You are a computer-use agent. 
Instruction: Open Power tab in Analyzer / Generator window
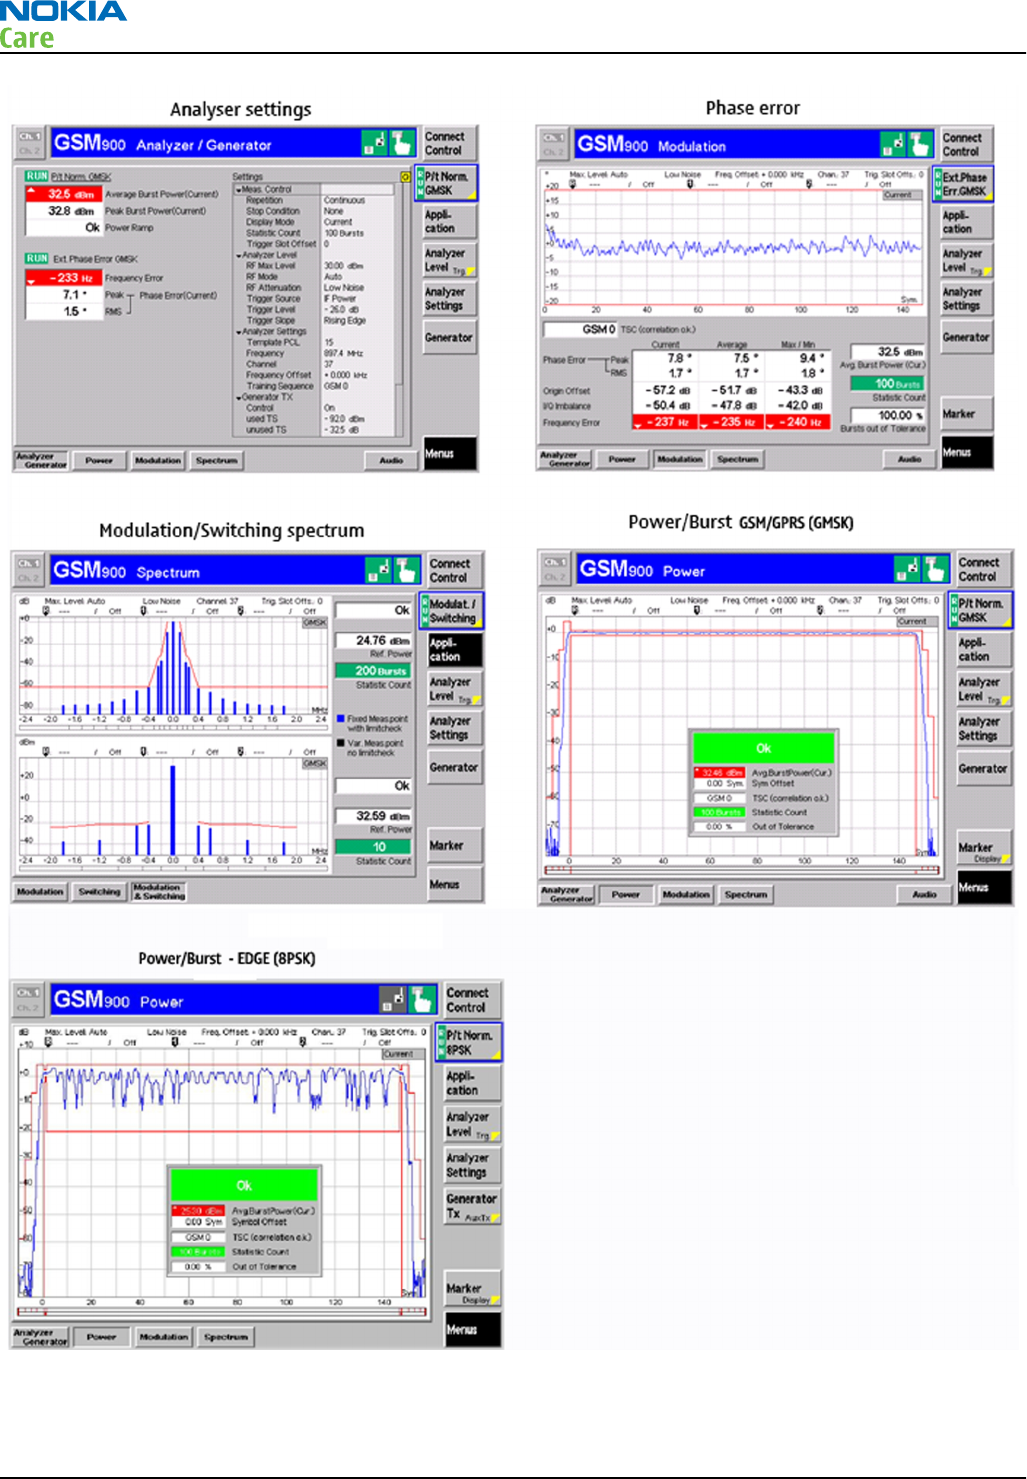tap(99, 461)
